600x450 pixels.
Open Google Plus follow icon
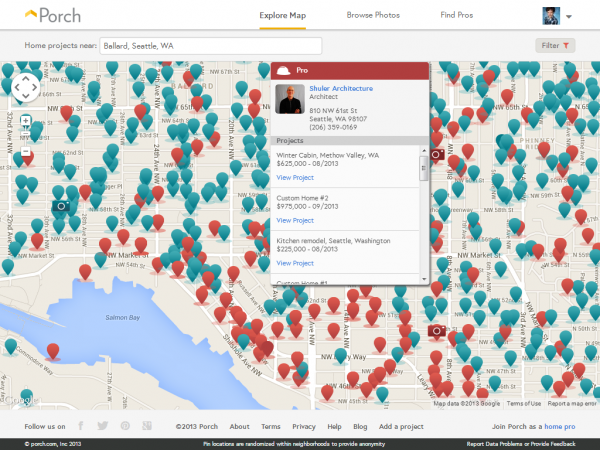point(147,426)
